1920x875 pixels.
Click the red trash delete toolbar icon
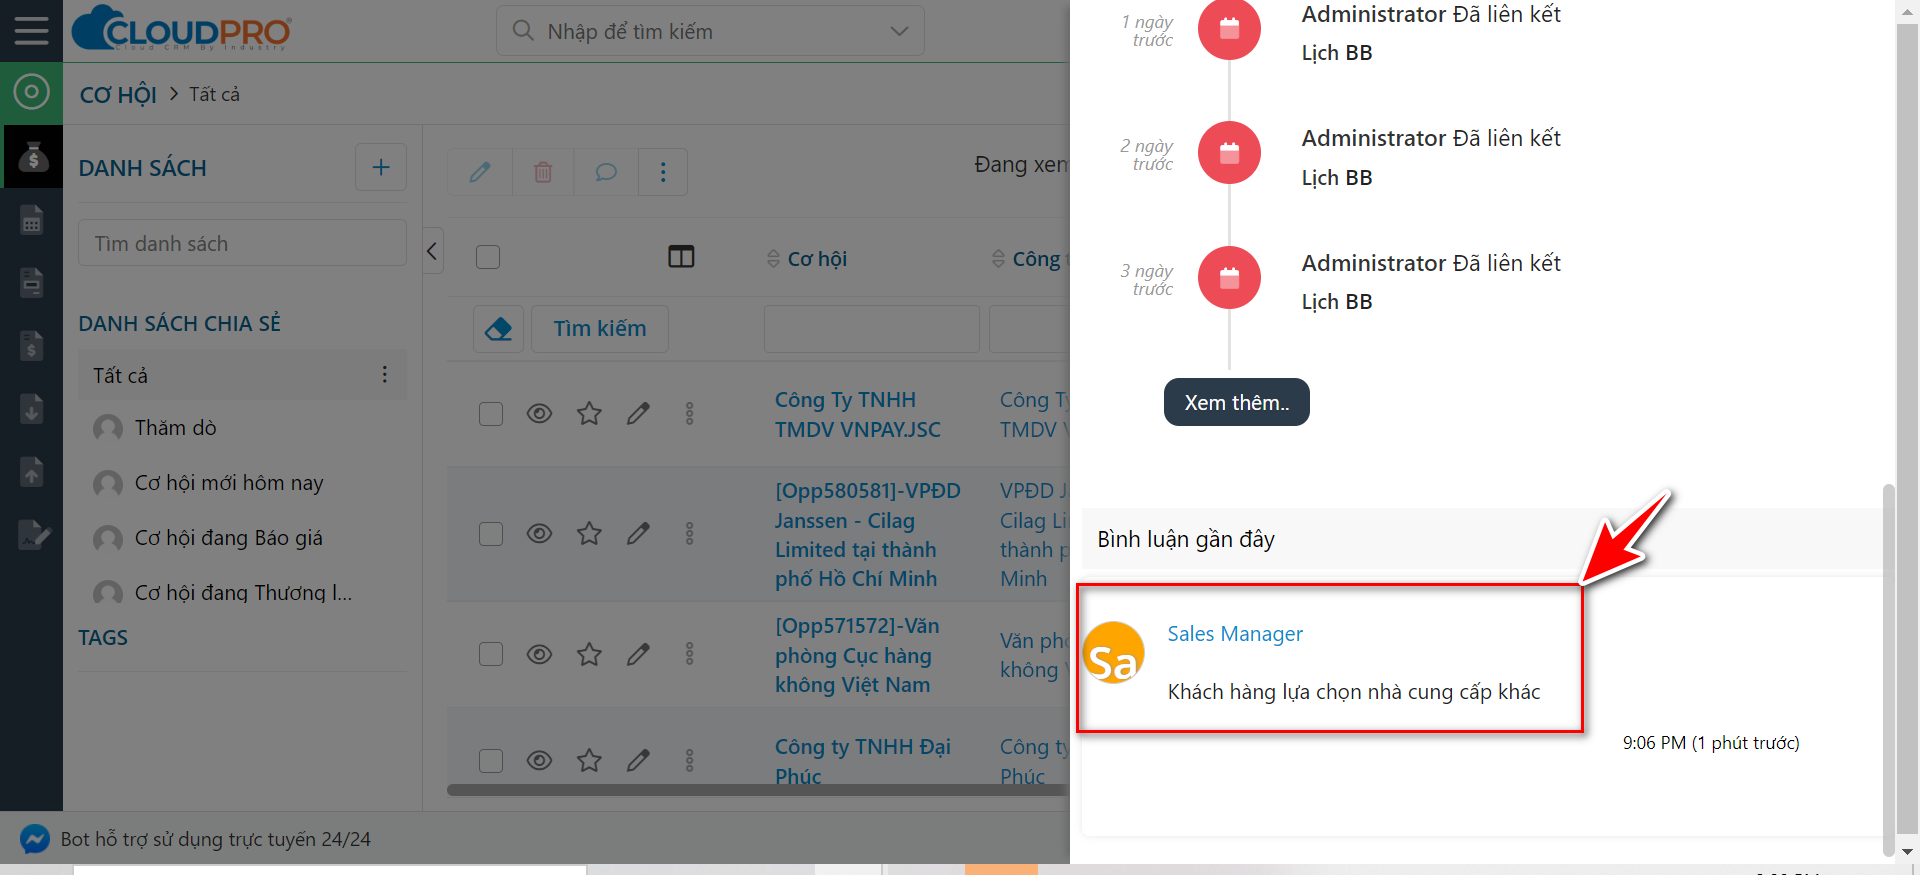tap(543, 172)
